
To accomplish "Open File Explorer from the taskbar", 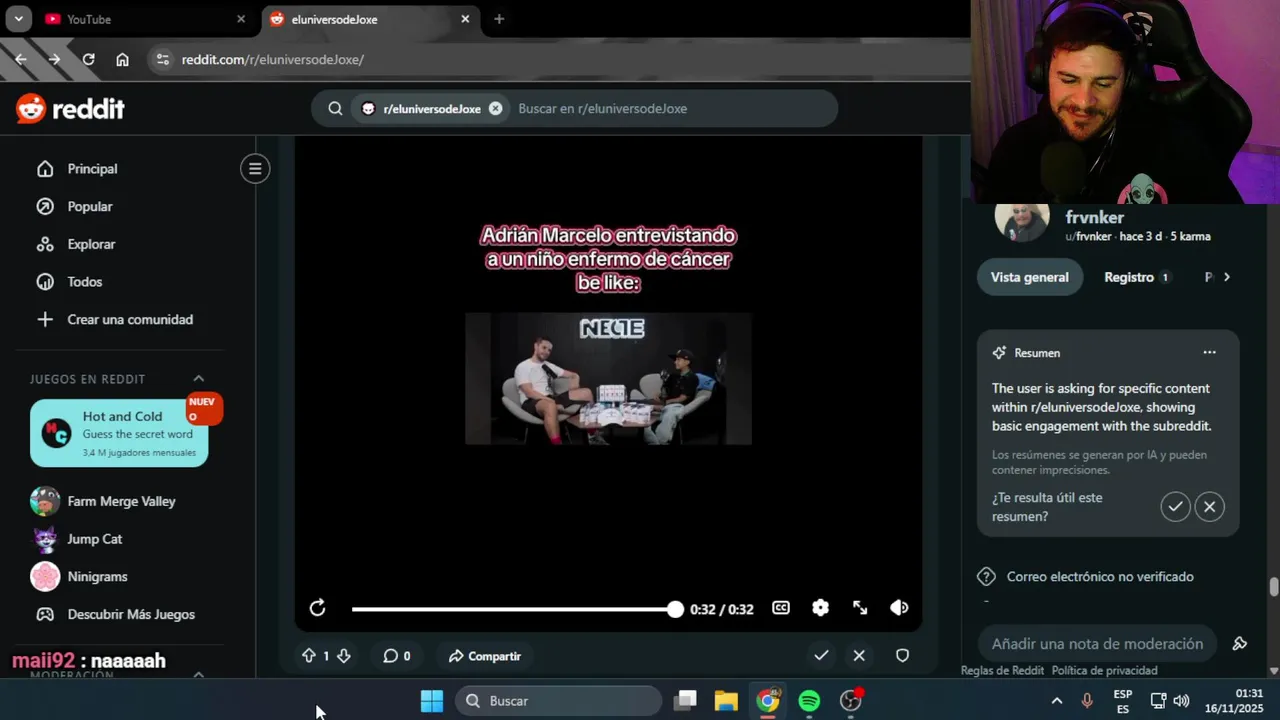I will click(x=726, y=701).
